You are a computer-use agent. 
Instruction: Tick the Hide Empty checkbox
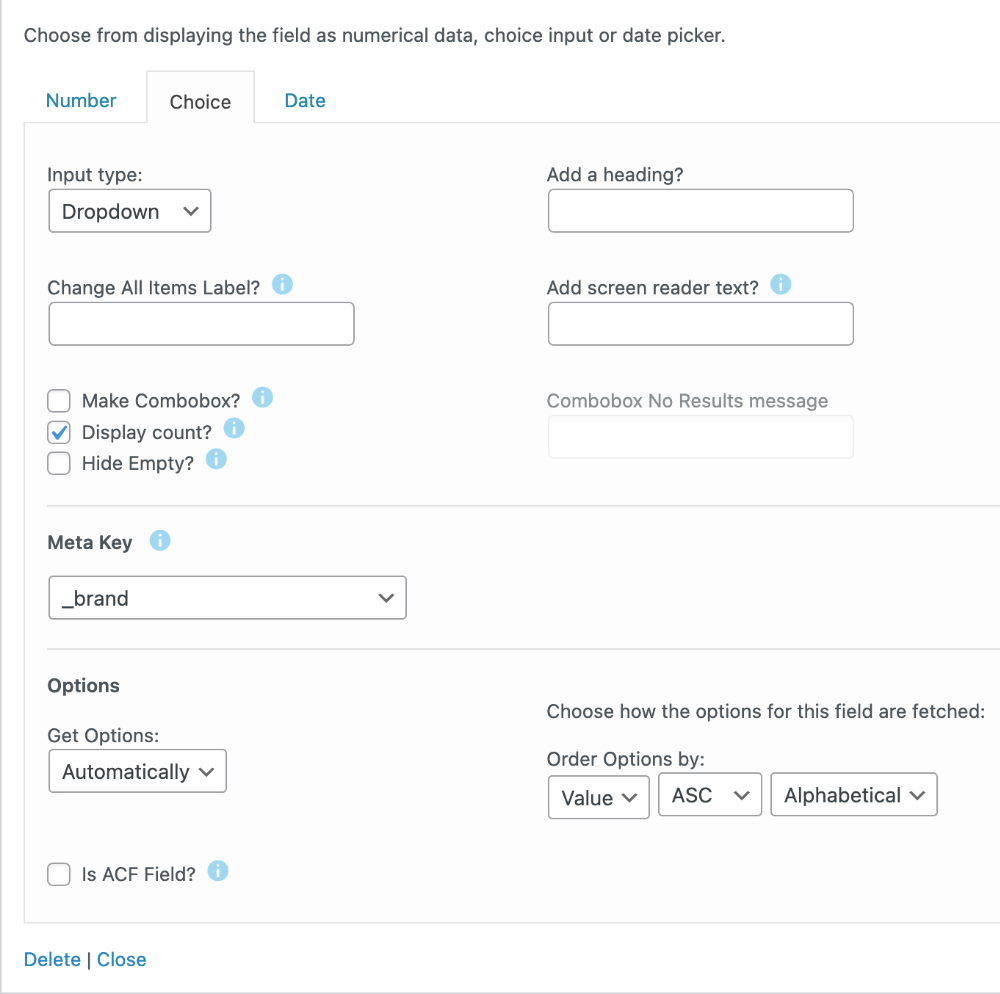pos(60,463)
